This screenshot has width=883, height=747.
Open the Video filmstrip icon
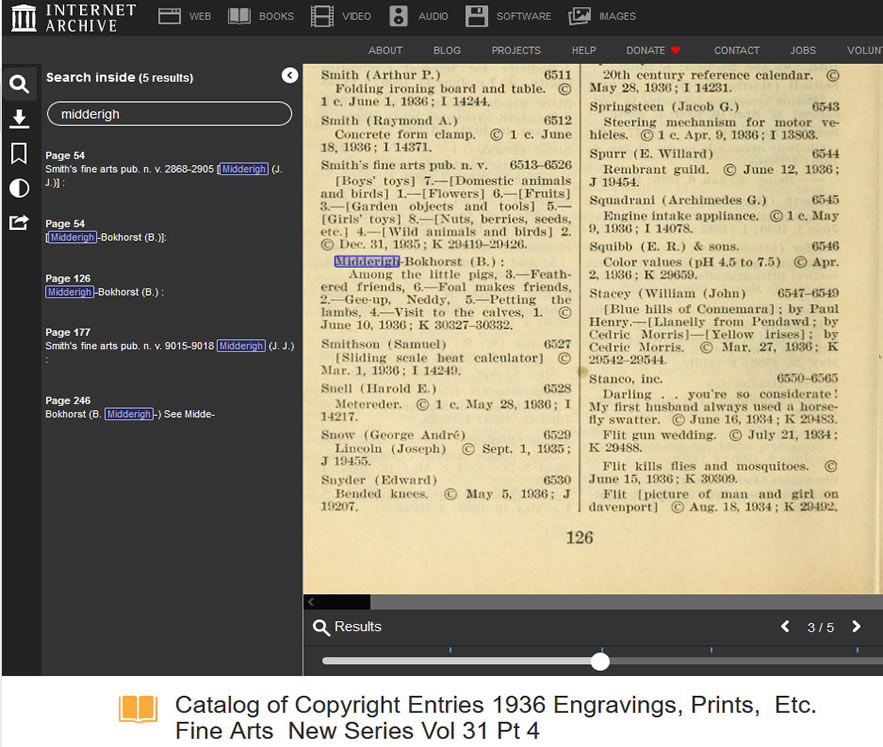pyautogui.click(x=322, y=16)
